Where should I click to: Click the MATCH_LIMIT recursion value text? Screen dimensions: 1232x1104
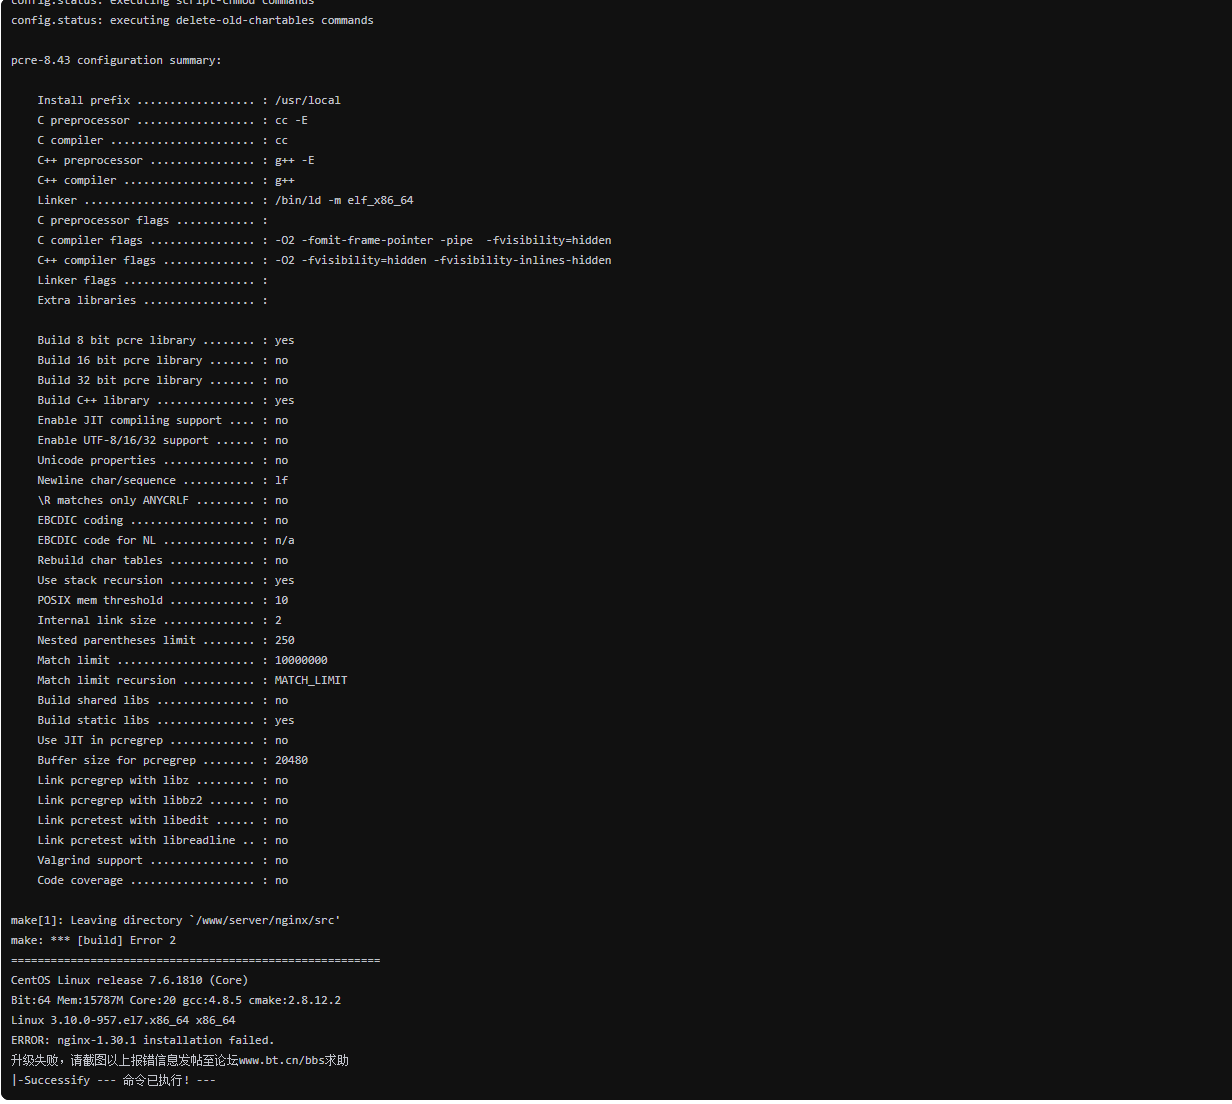point(311,680)
